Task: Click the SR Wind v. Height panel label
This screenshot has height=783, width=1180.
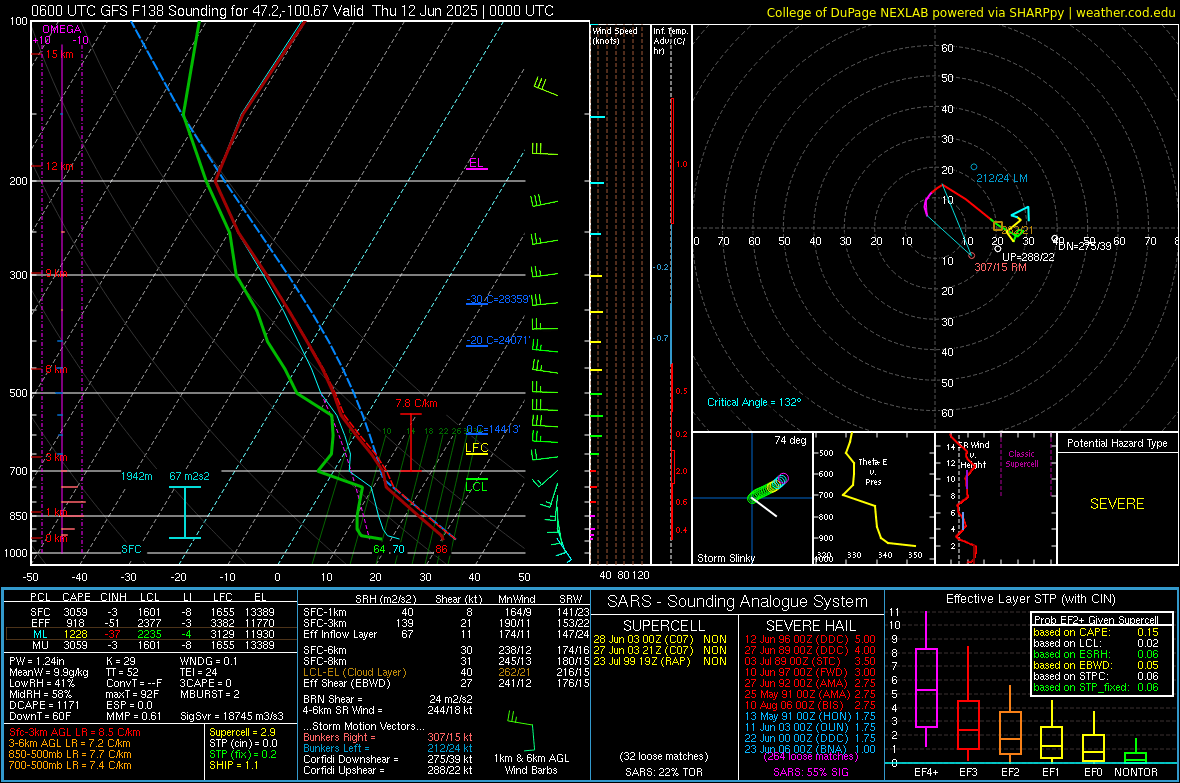Action: click(973, 455)
